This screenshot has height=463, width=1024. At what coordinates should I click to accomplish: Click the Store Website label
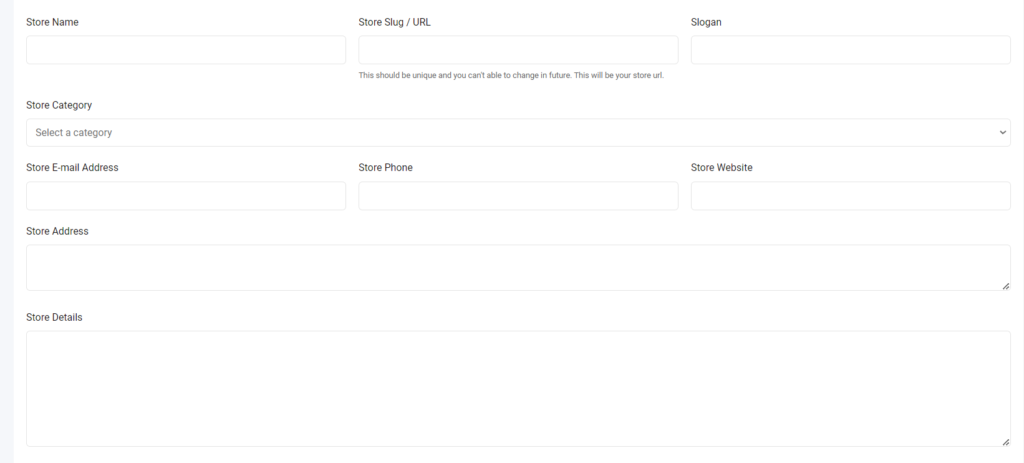(x=722, y=168)
